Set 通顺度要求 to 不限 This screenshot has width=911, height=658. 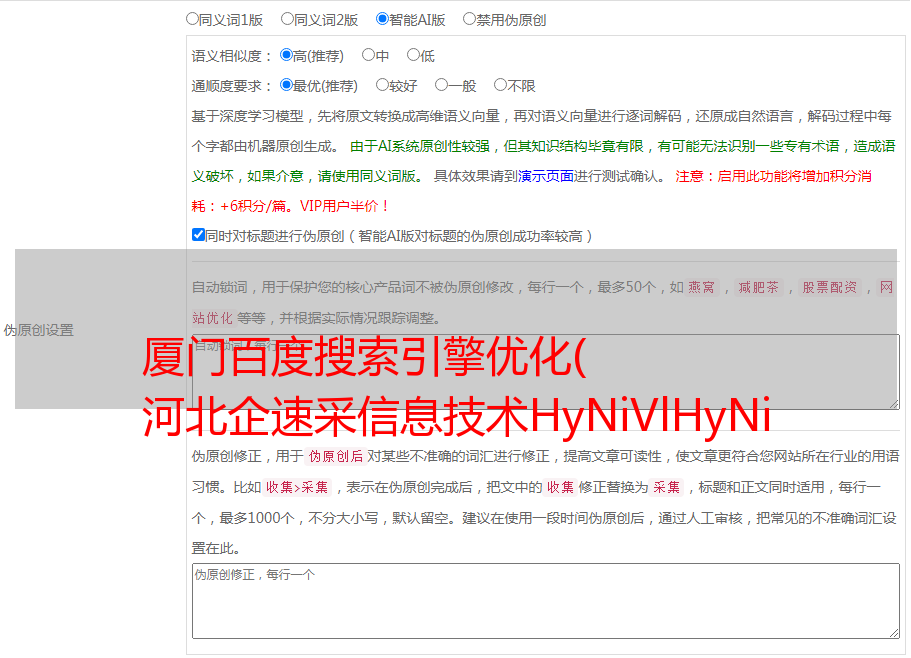click(x=500, y=85)
